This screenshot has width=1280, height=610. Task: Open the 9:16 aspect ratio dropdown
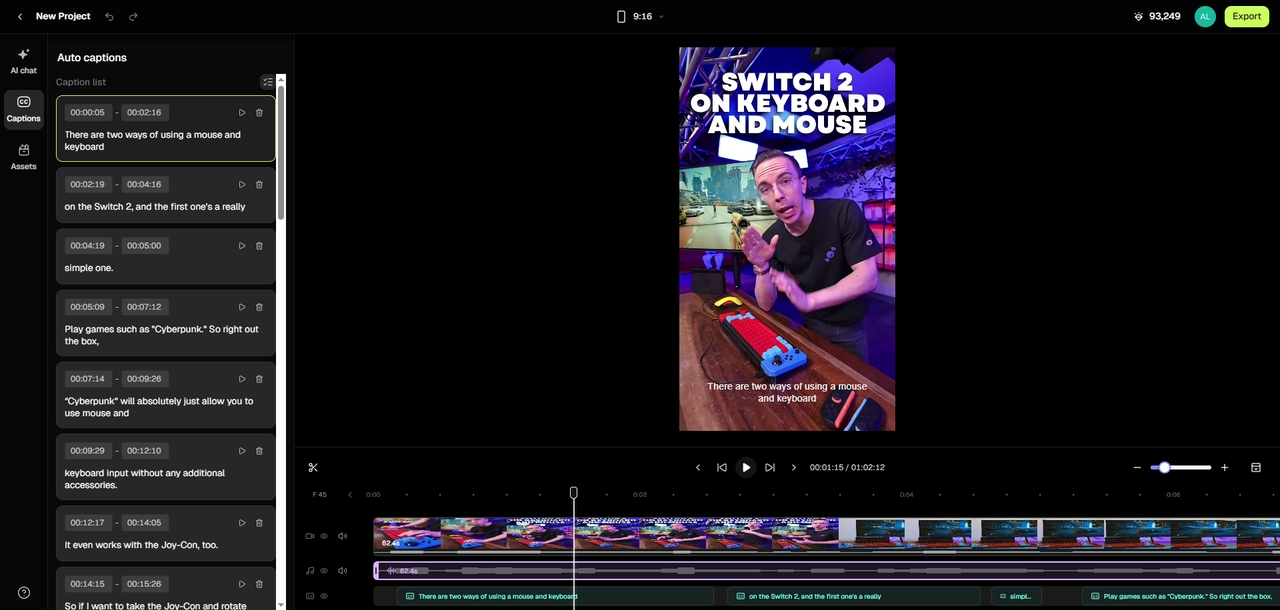[x=640, y=16]
